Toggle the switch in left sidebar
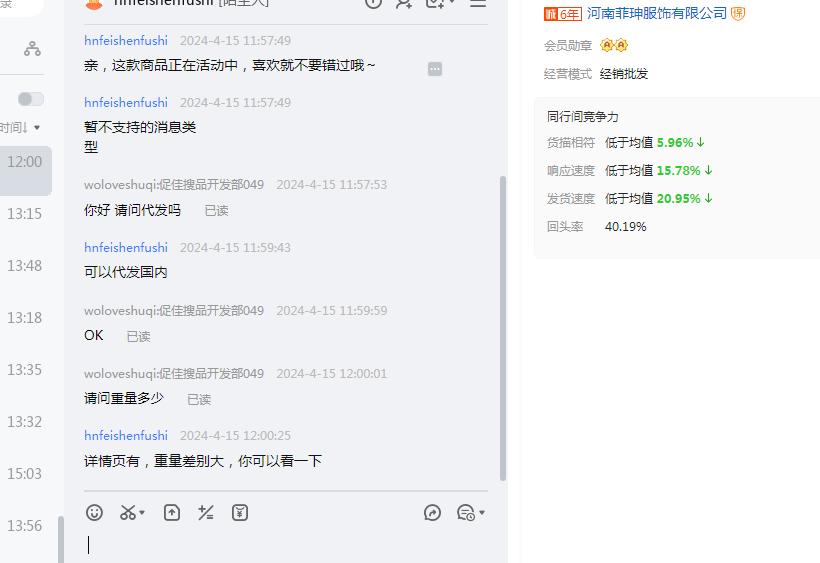820x563 pixels. [31, 99]
